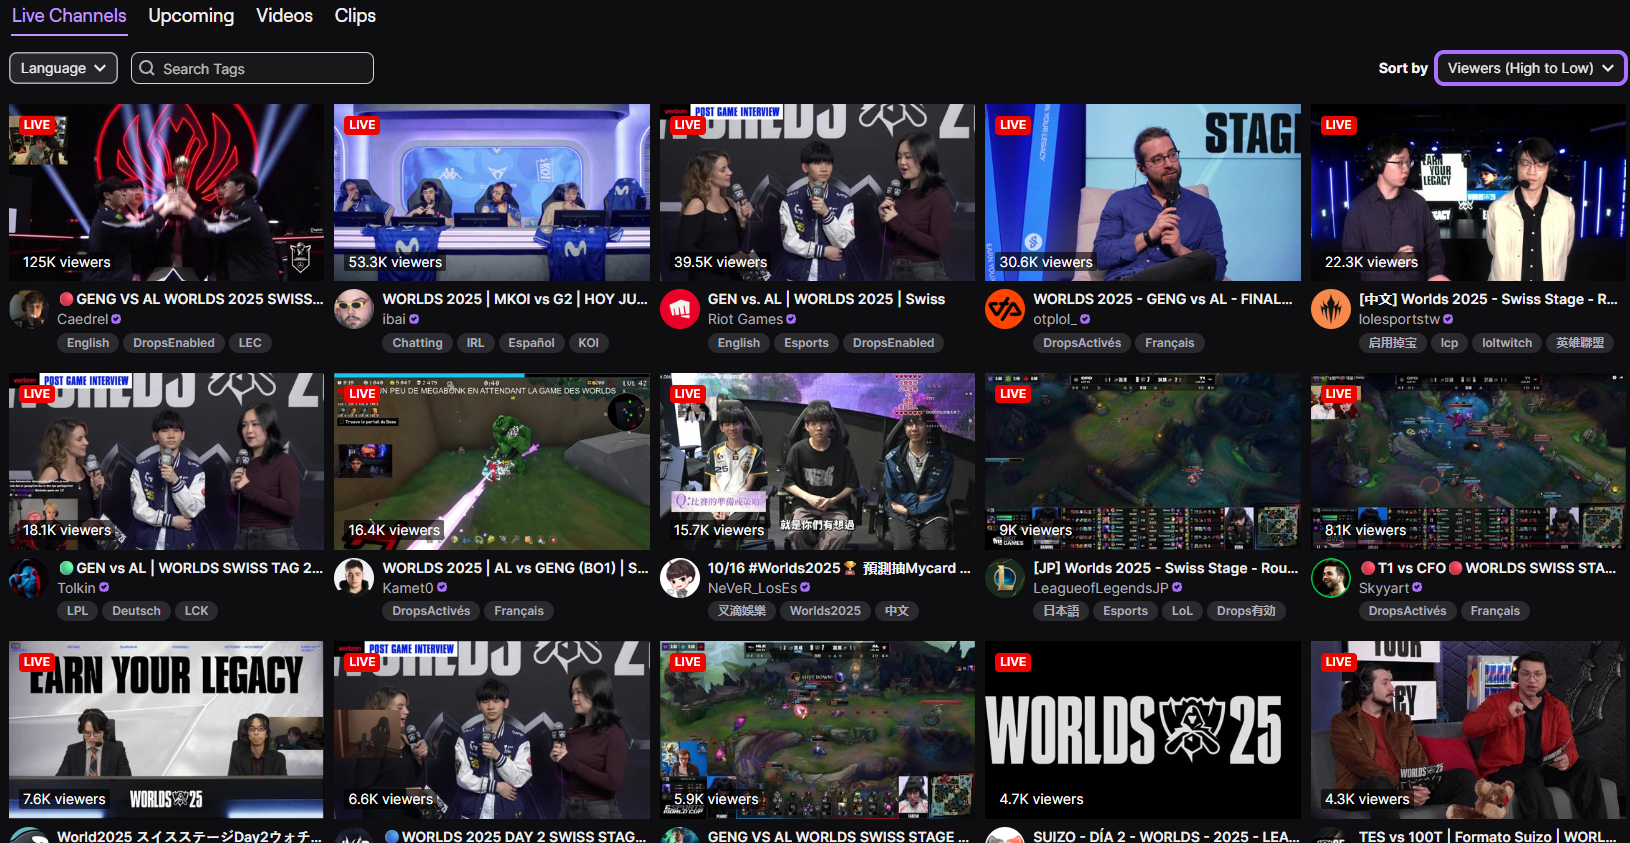Open Riot Games channel avatar

[x=680, y=309]
